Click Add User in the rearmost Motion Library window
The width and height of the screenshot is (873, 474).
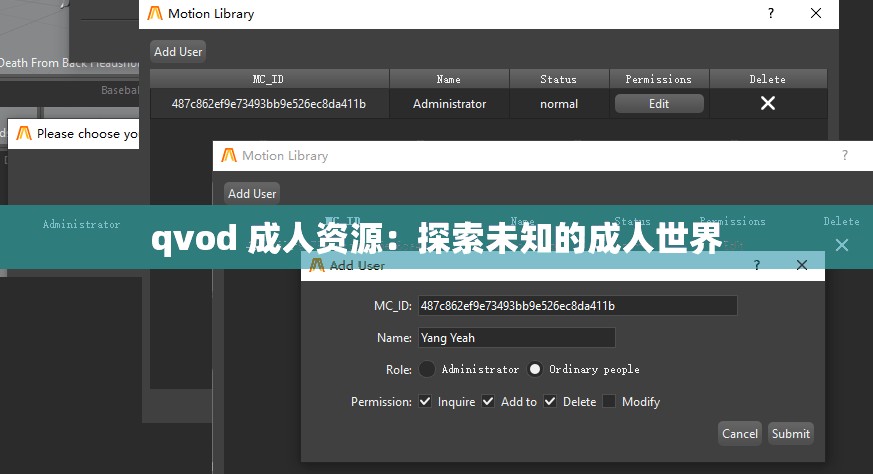[178, 51]
